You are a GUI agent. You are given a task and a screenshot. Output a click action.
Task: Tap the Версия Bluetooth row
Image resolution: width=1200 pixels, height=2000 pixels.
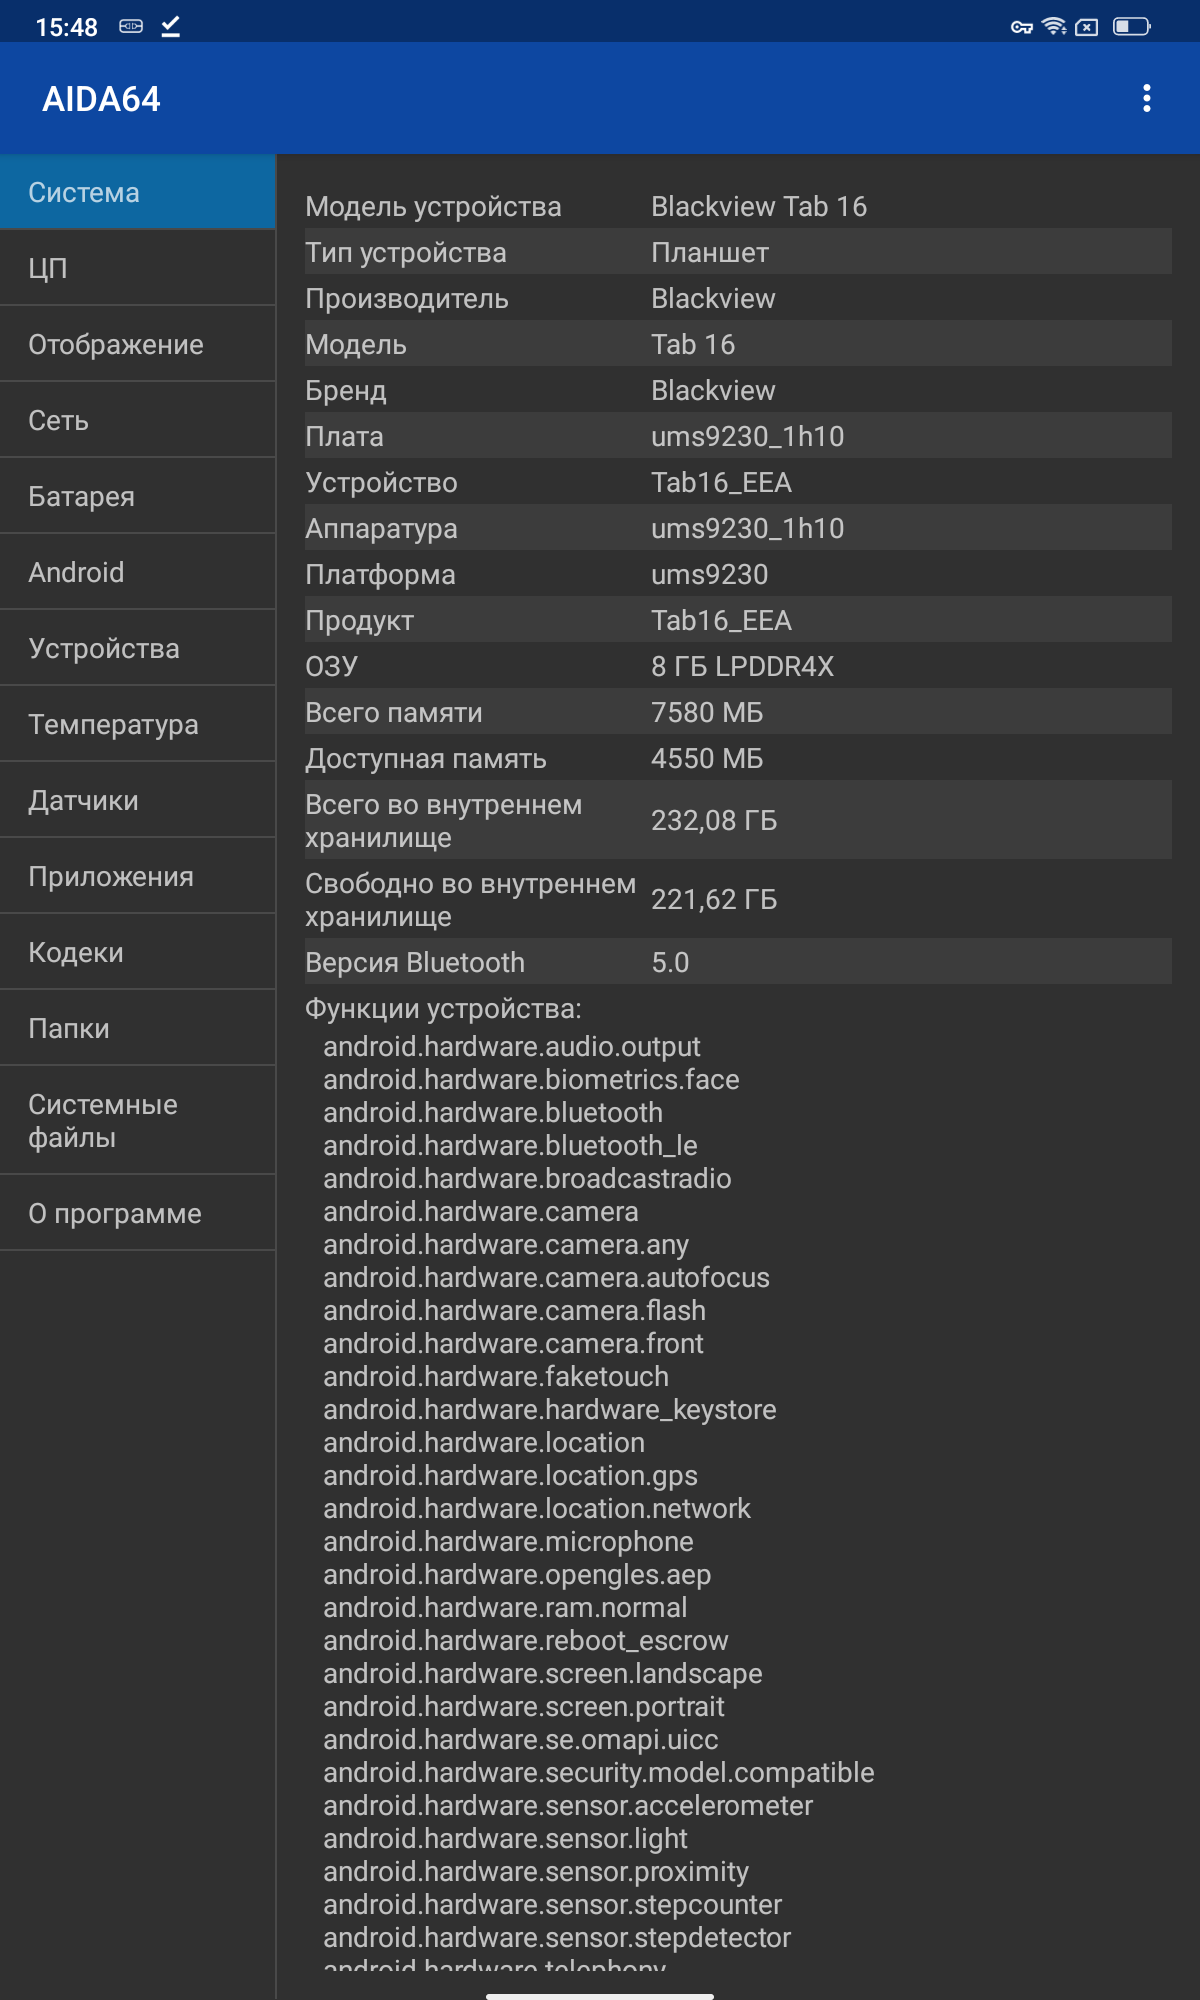coord(738,962)
